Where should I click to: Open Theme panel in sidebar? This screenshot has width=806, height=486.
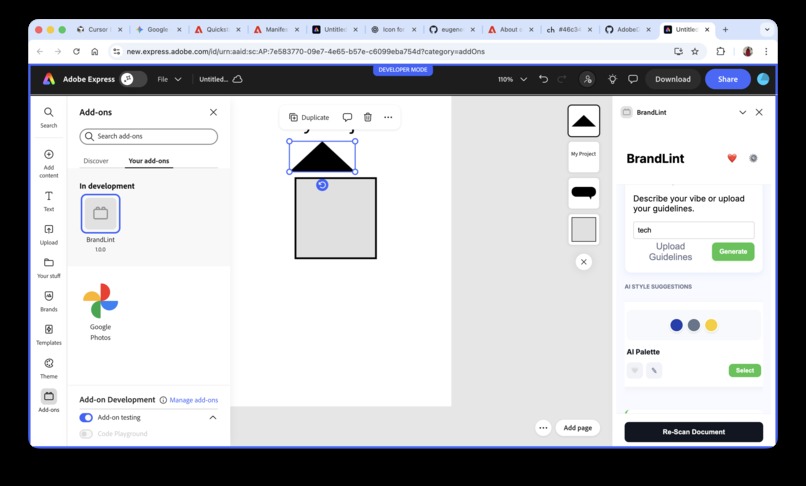(x=48, y=368)
